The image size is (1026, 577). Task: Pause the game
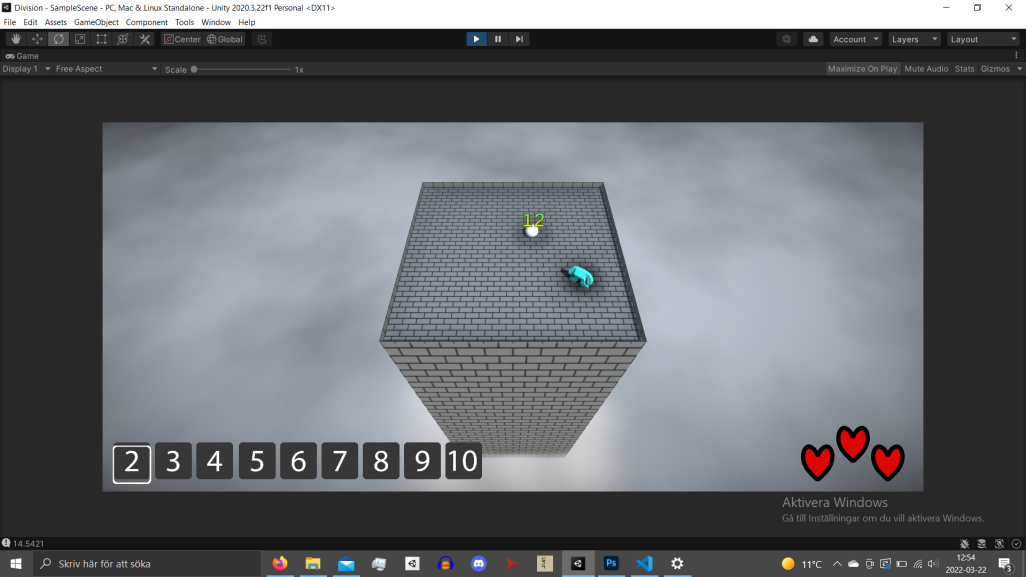point(498,39)
